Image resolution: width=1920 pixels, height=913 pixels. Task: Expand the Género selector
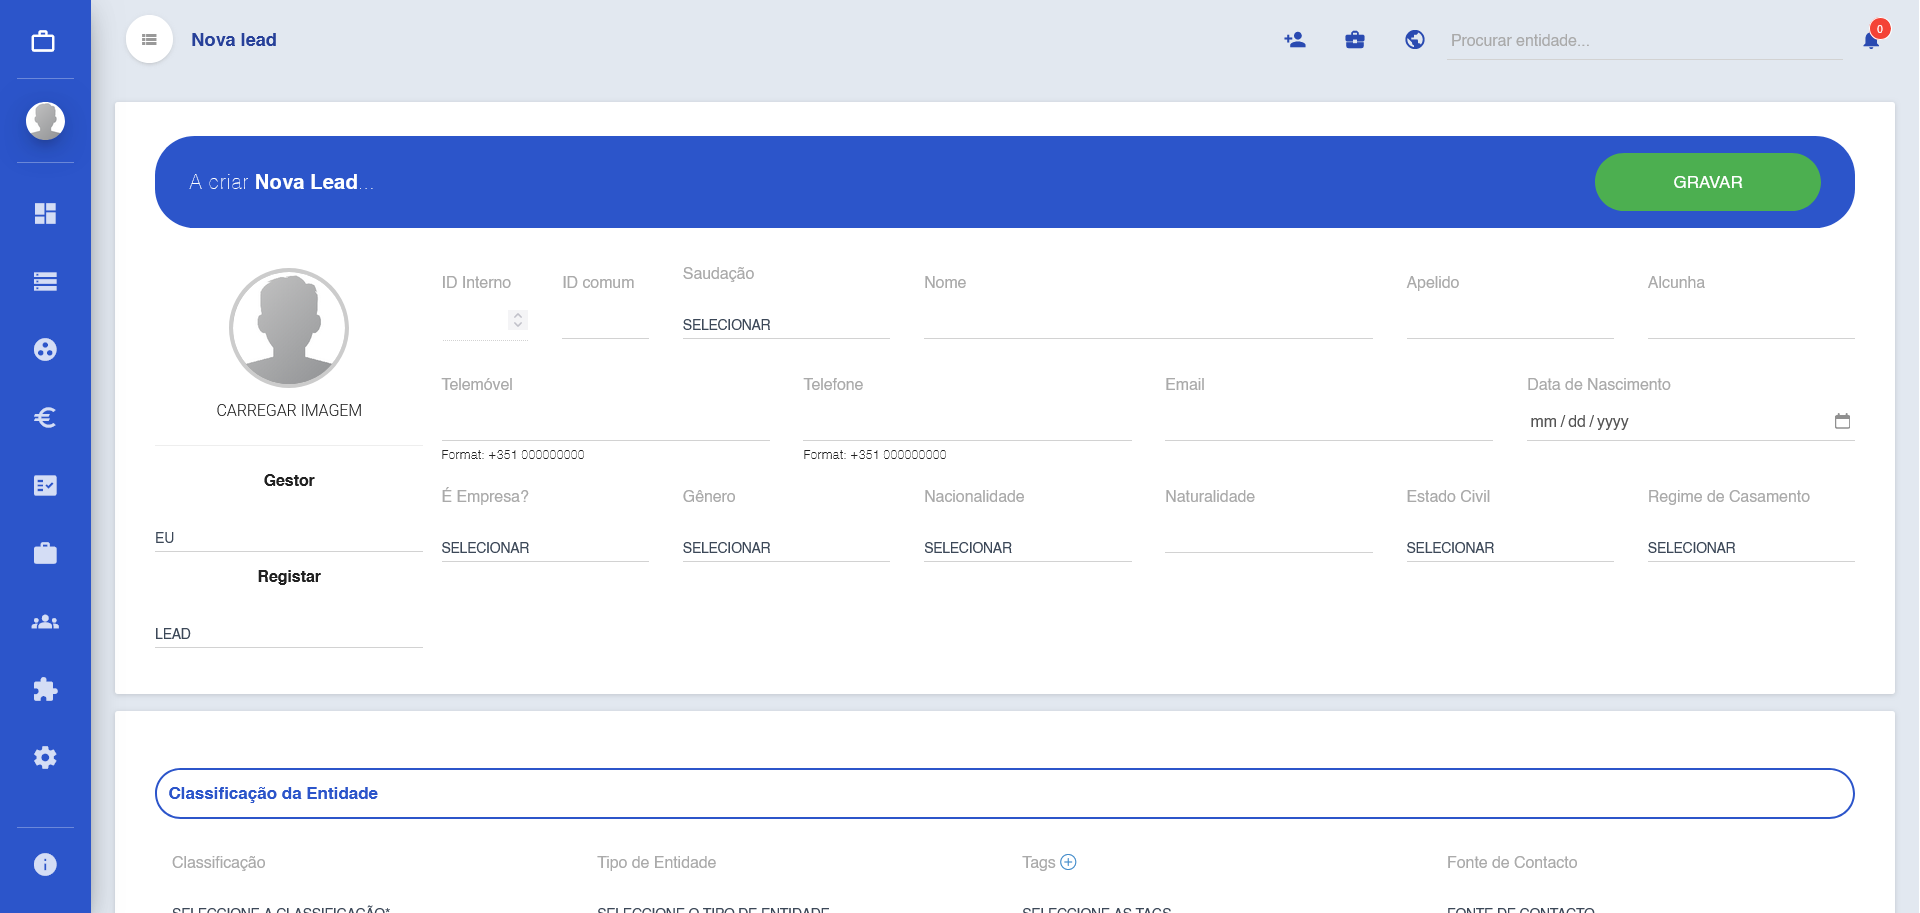785,548
